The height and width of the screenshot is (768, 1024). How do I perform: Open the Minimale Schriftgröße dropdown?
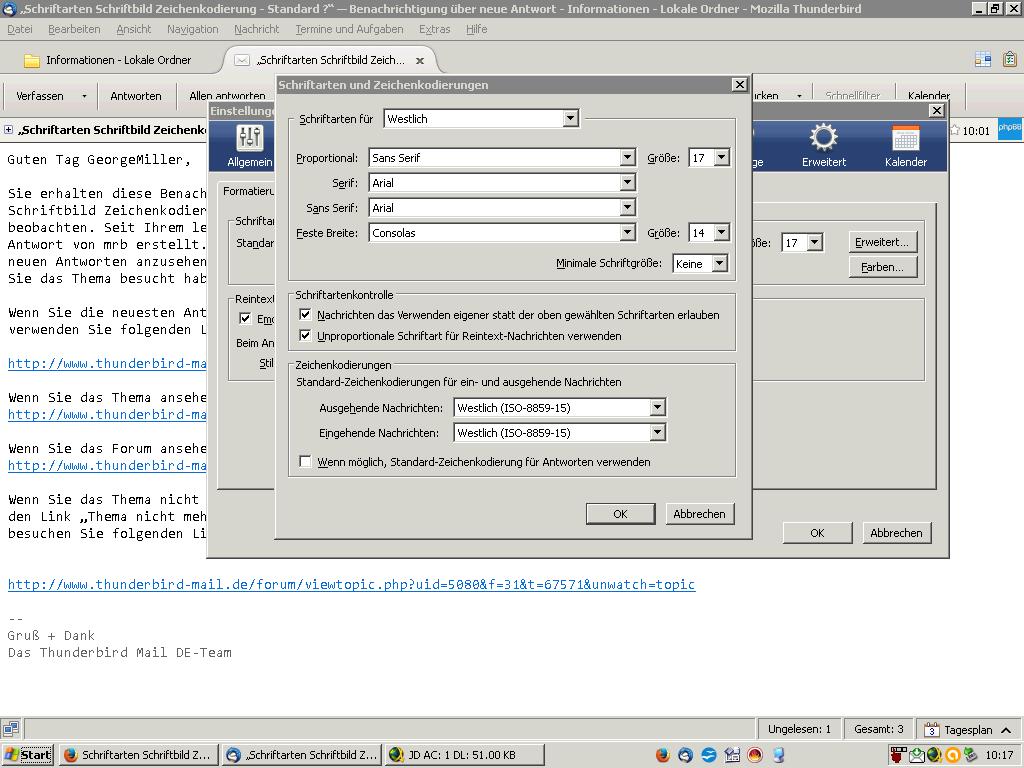click(x=718, y=264)
